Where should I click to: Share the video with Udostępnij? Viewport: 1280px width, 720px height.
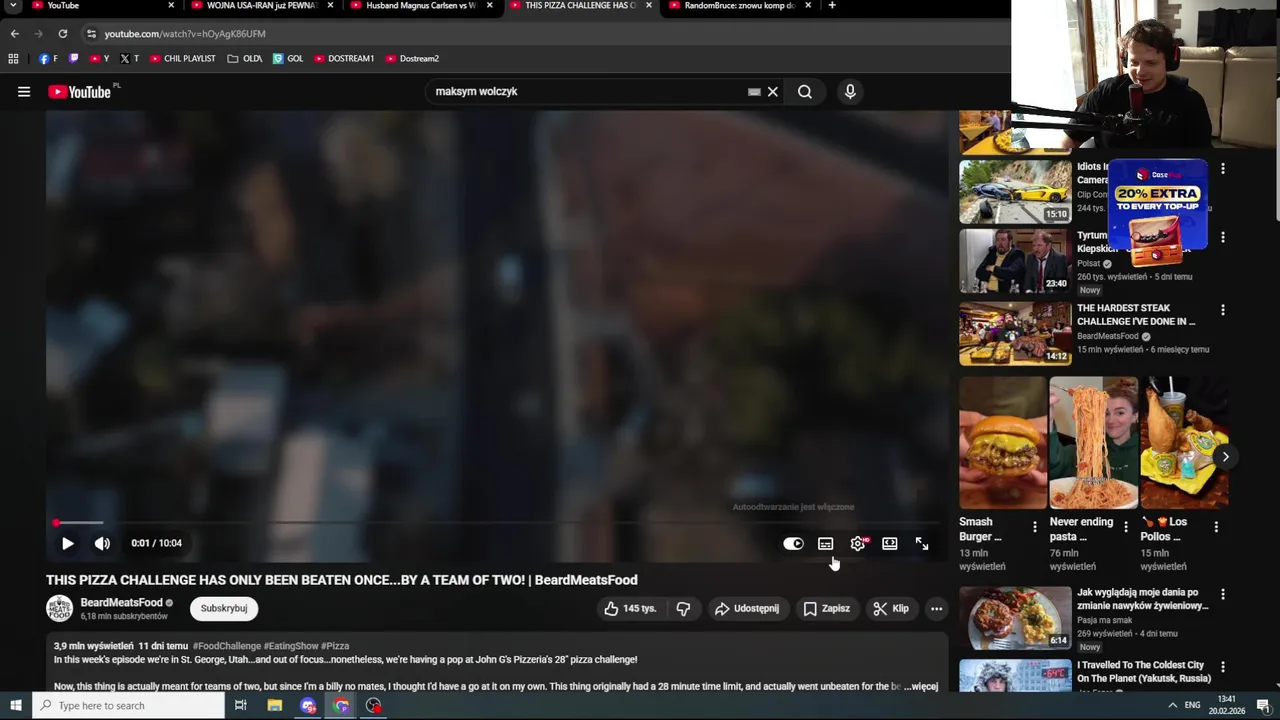pos(746,608)
